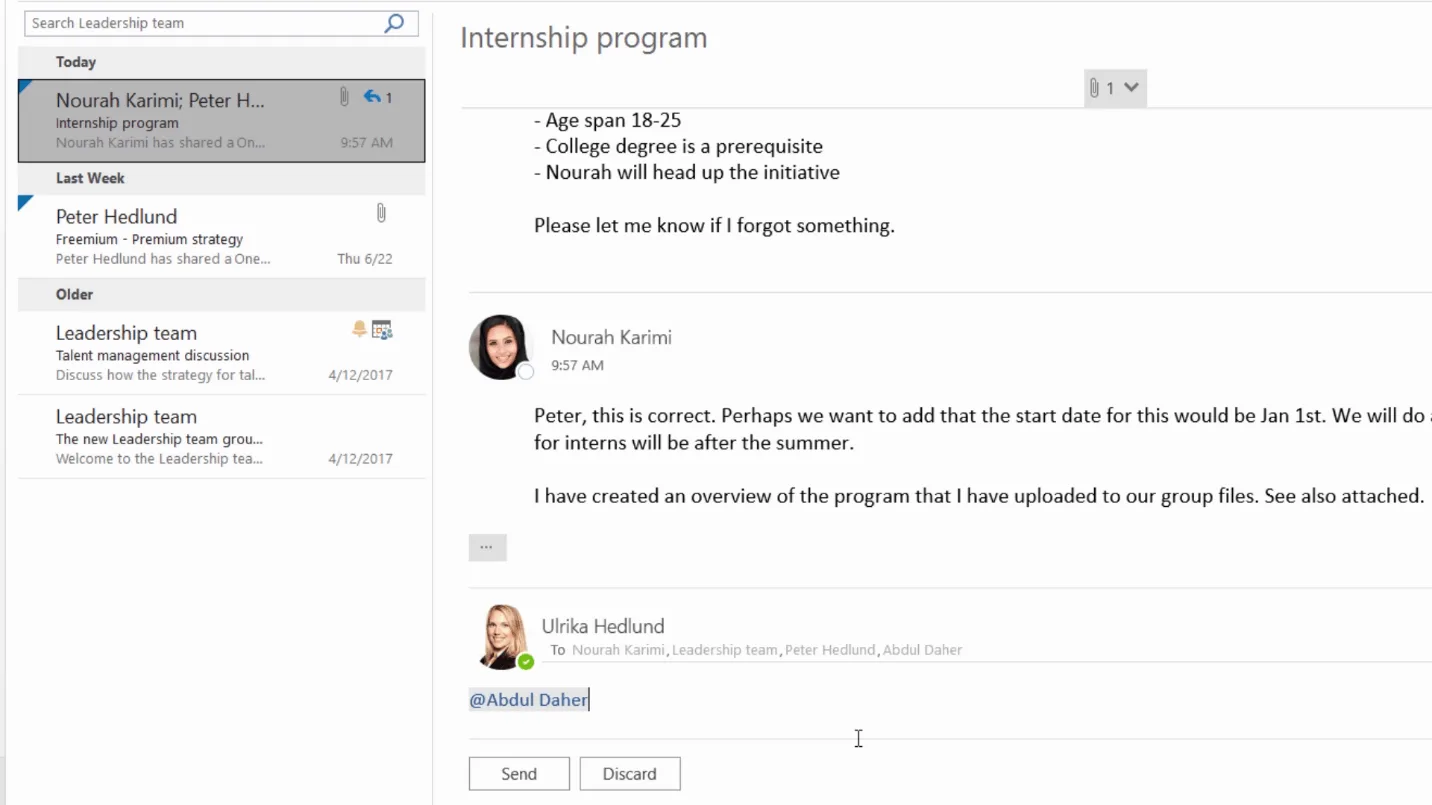Viewport: 1432px width, 805px height.
Task: Click the attachment paperclip icon in reading pane header
Action: coord(1094,88)
